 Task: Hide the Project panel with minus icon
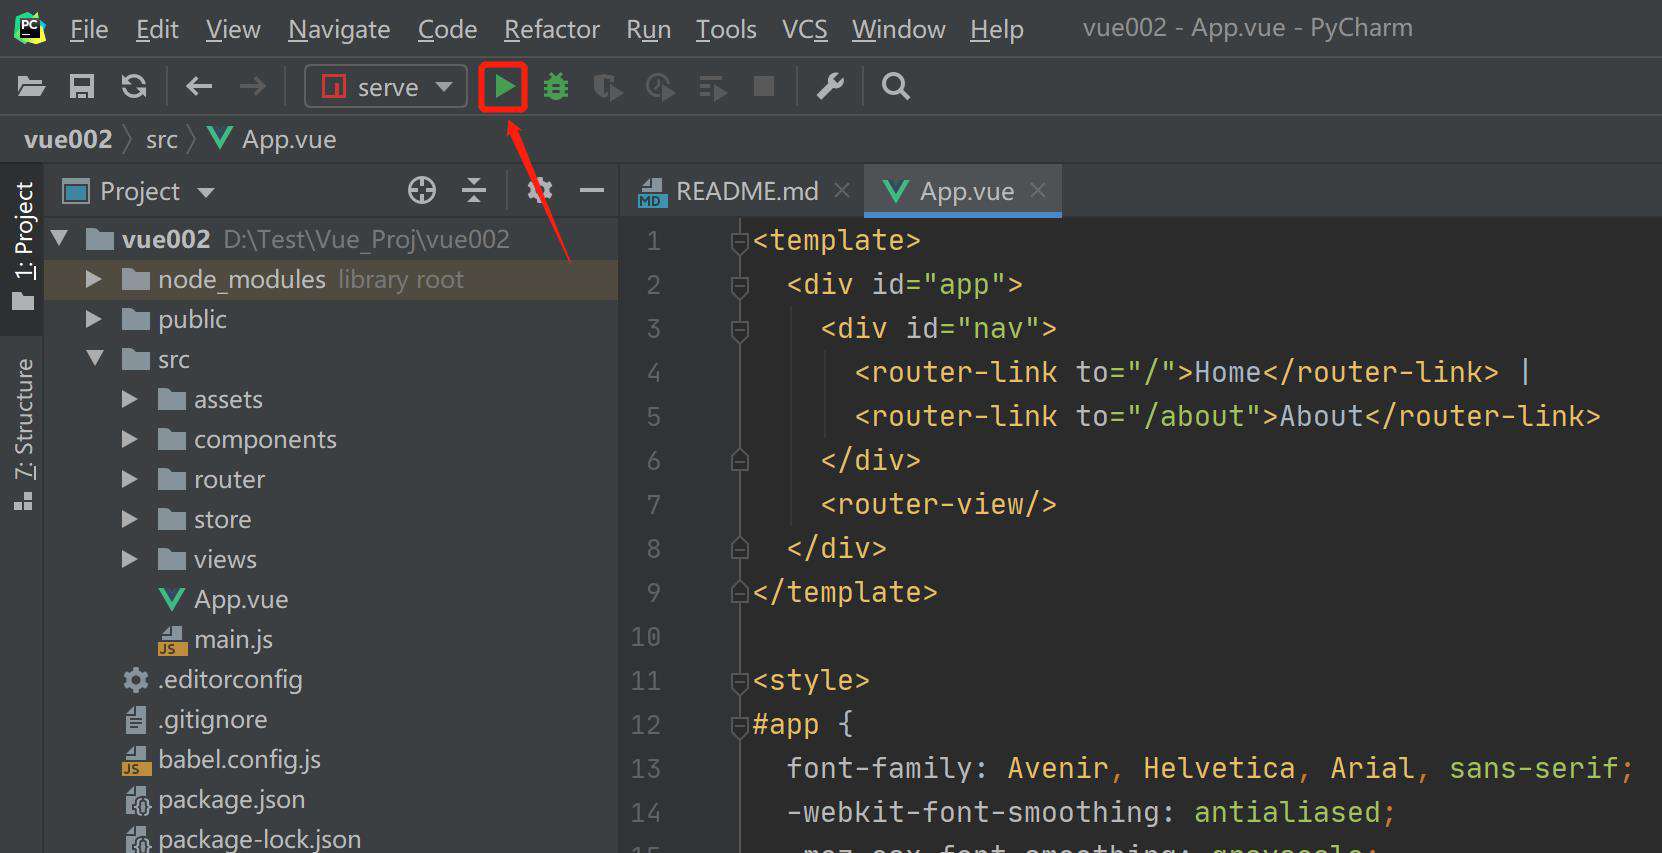592,190
